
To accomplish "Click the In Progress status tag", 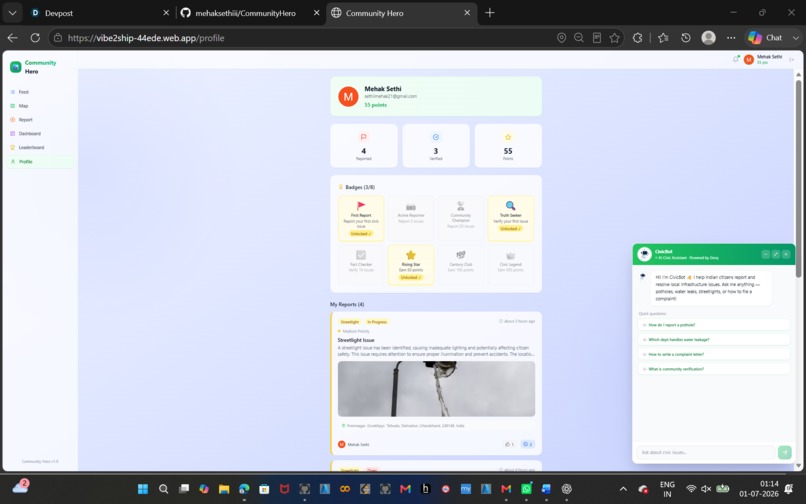I will [x=377, y=322].
